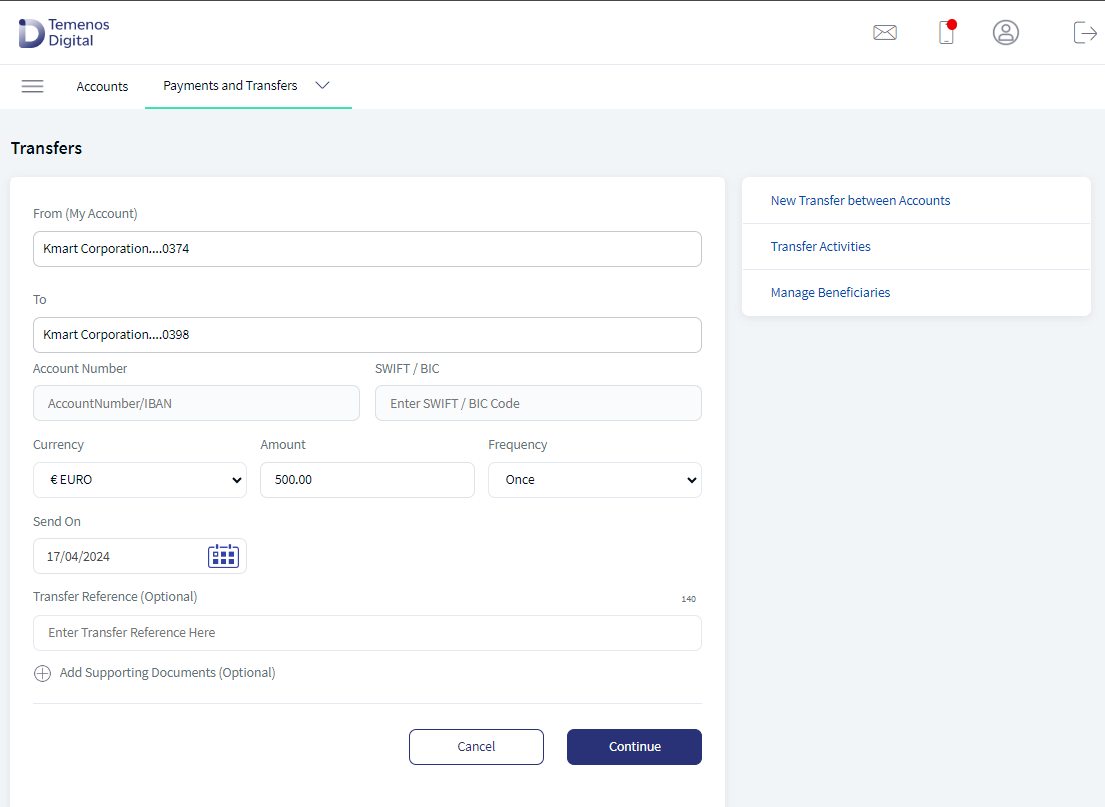This screenshot has width=1105, height=807.
Task: Open the messages envelope icon
Action: (x=884, y=32)
